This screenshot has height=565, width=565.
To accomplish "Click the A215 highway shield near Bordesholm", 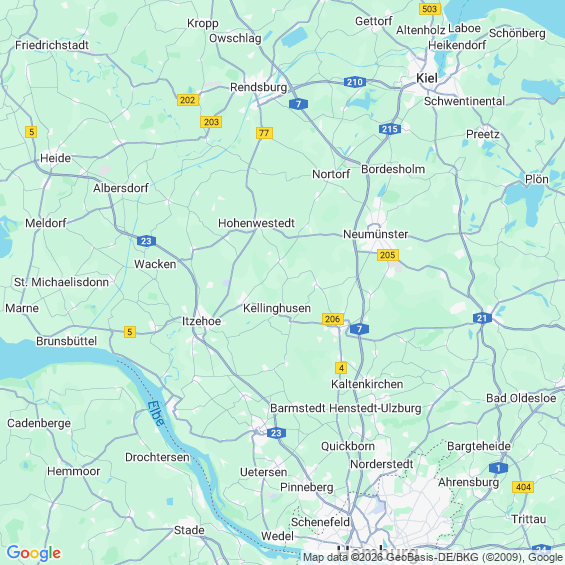I will pos(390,129).
